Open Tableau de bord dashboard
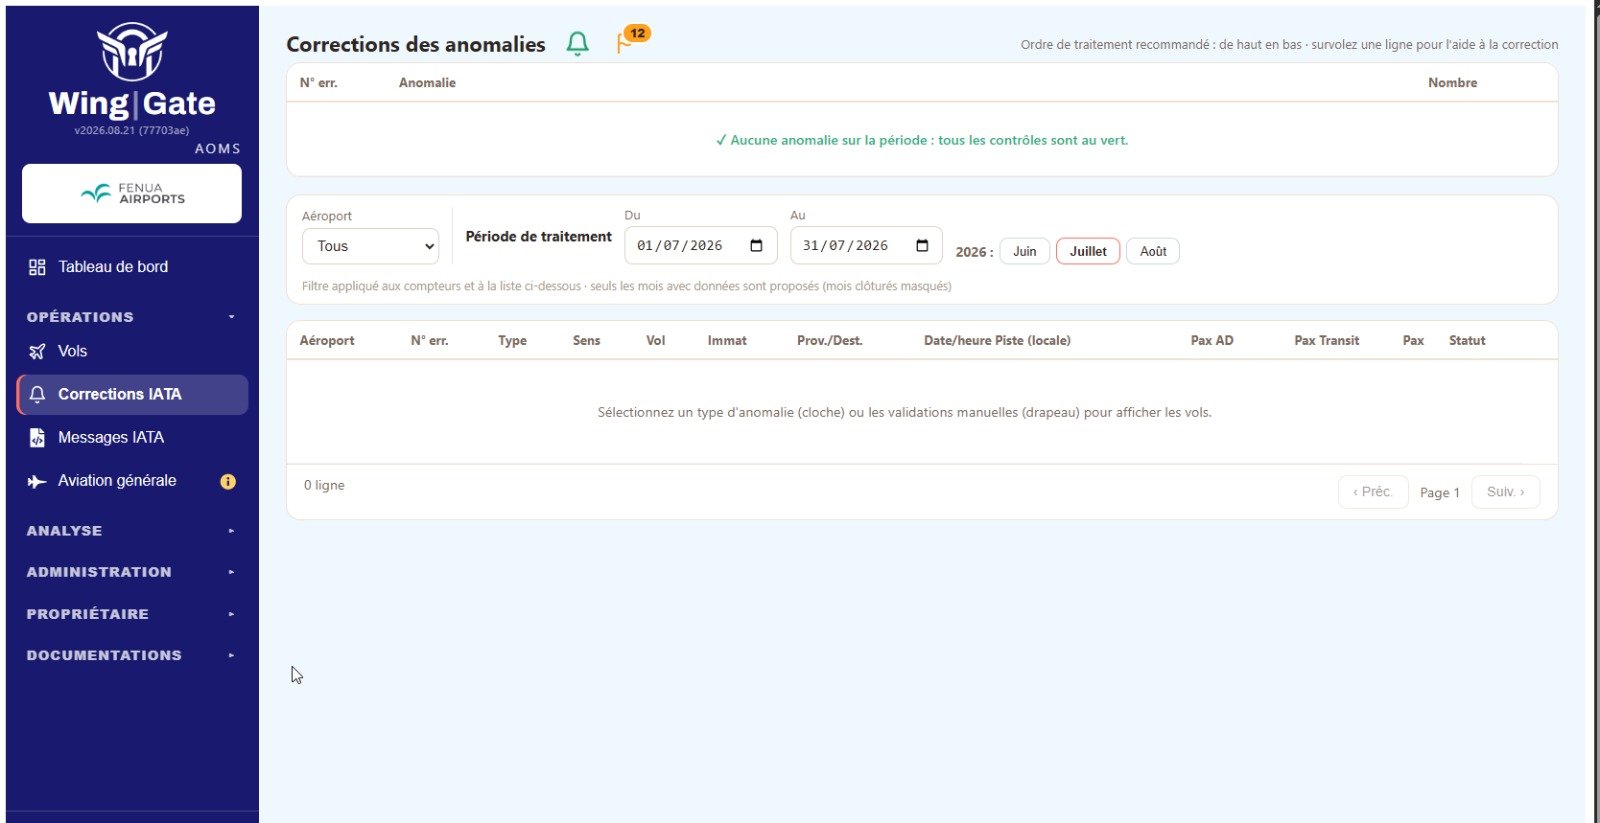Screen dimensions: 1600x823 coord(113,267)
